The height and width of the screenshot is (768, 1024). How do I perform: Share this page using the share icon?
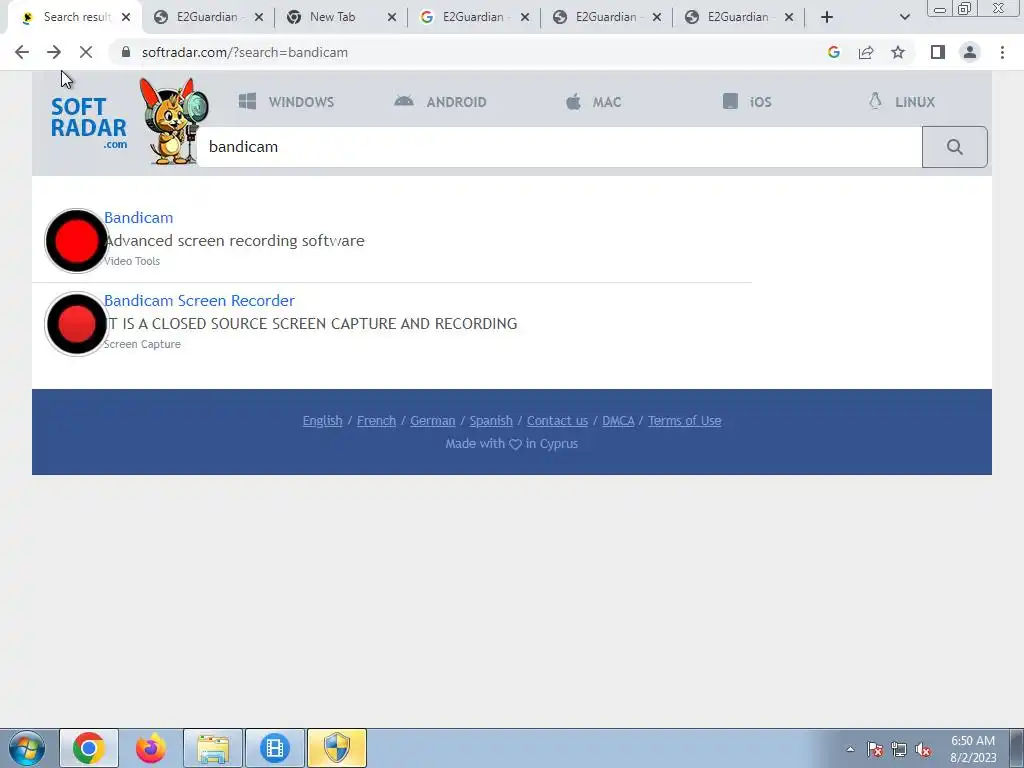pos(866,52)
